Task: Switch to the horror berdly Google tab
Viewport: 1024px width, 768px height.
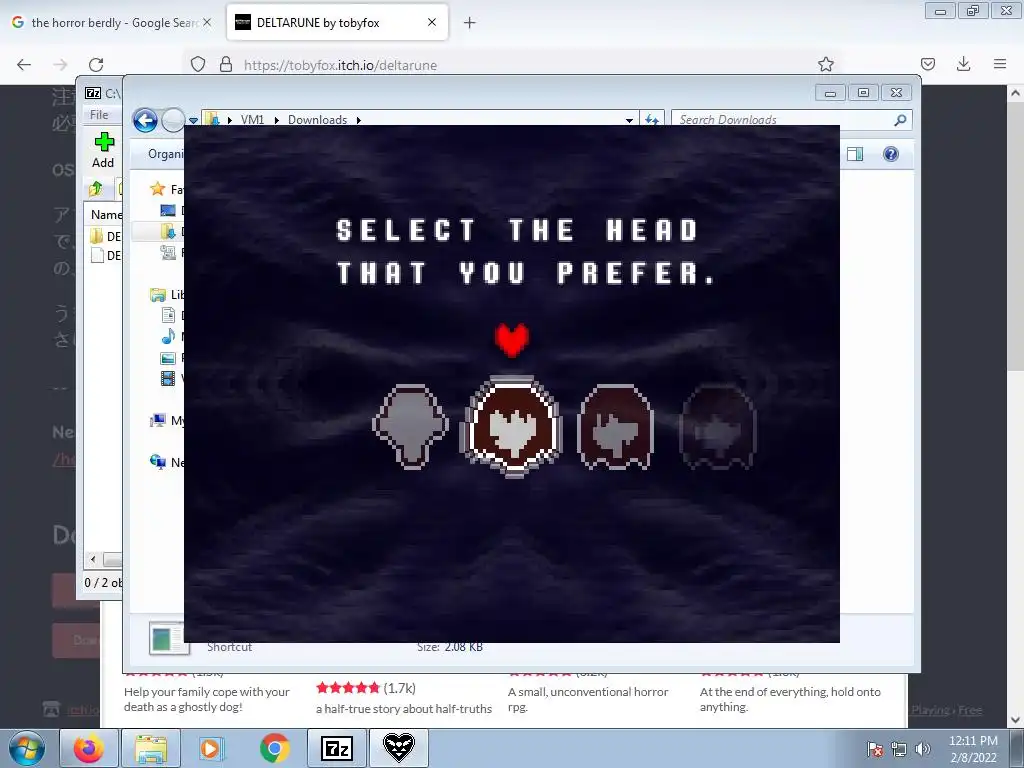Action: tap(113, 23)
